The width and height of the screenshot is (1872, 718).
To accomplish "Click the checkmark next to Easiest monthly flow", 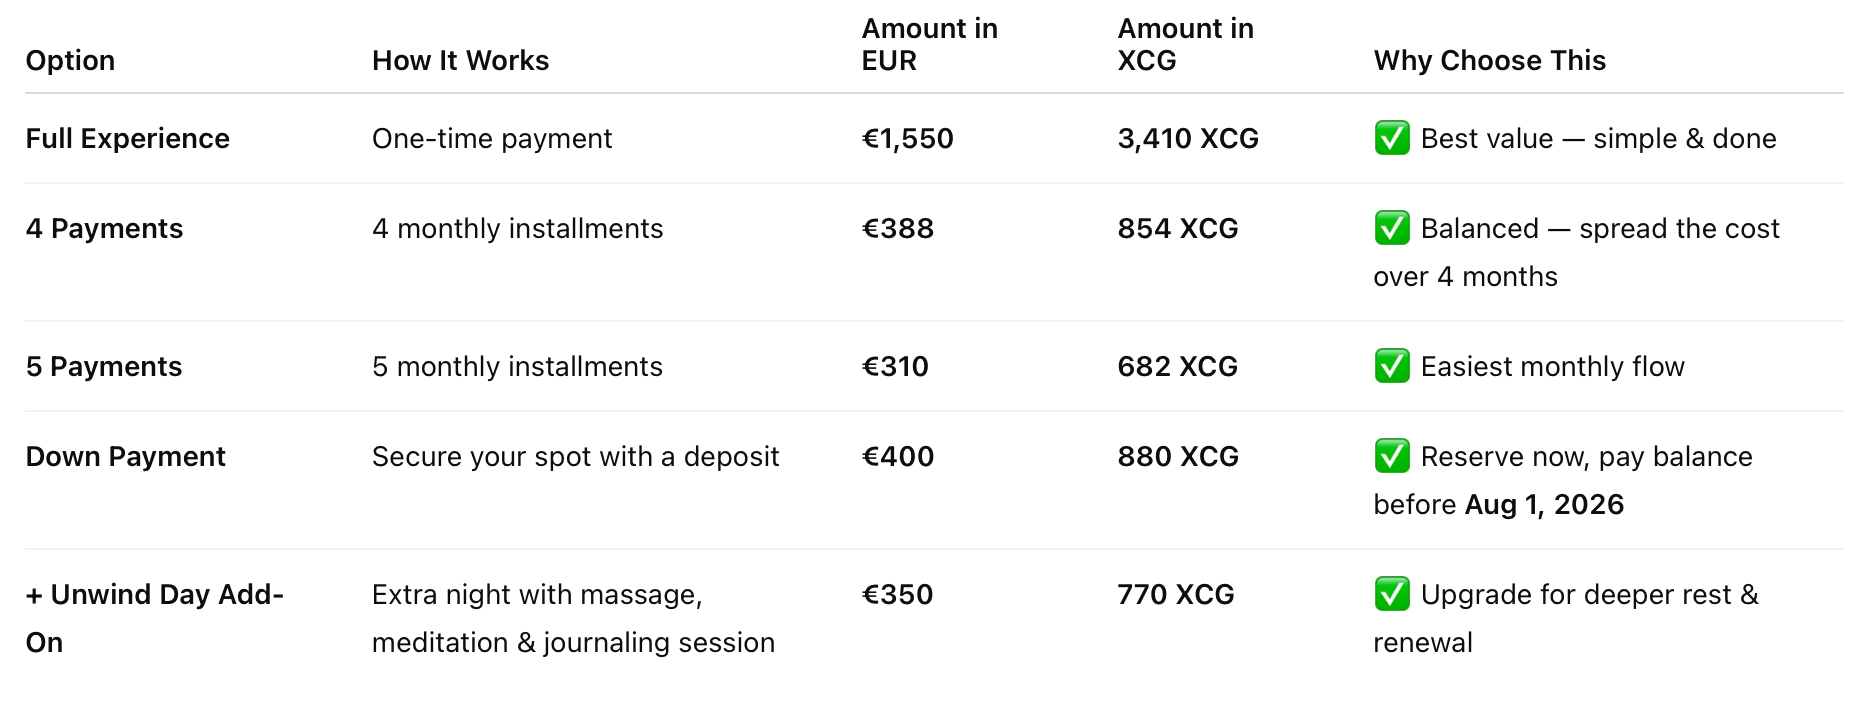I will point(1392,366).
